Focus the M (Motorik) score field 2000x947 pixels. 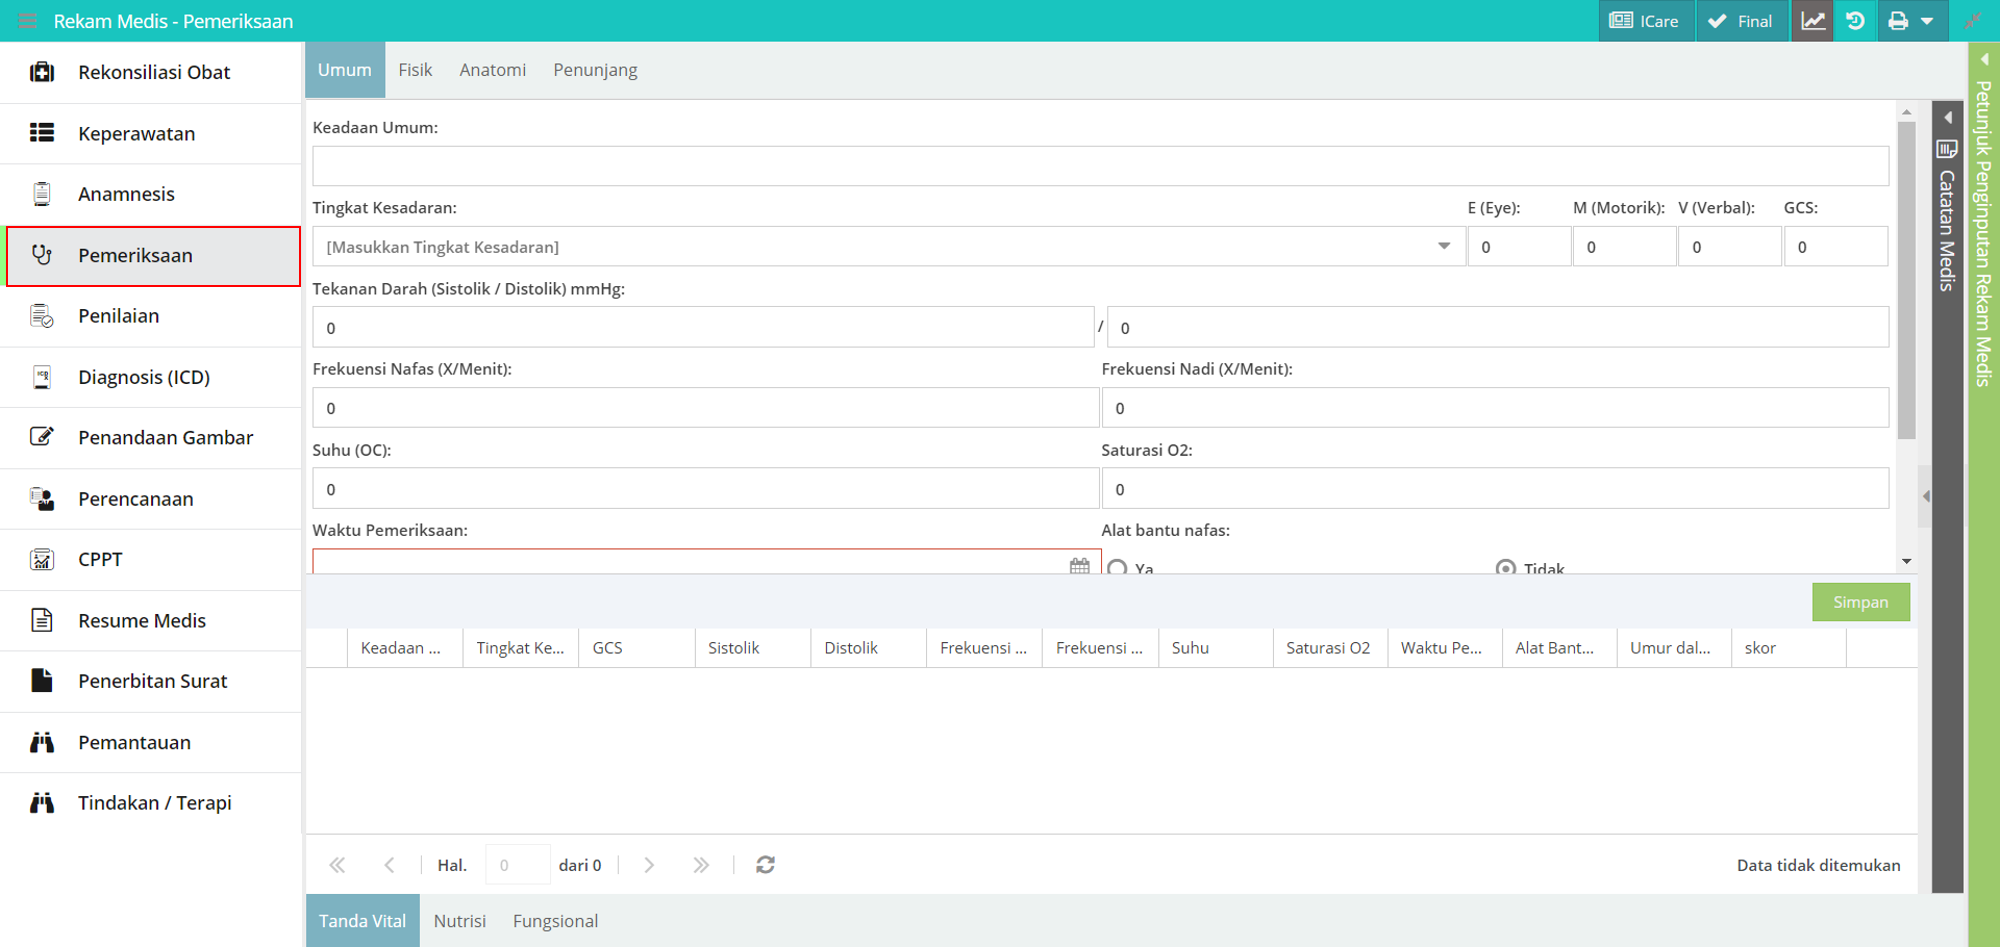(x=1624, y=246)
